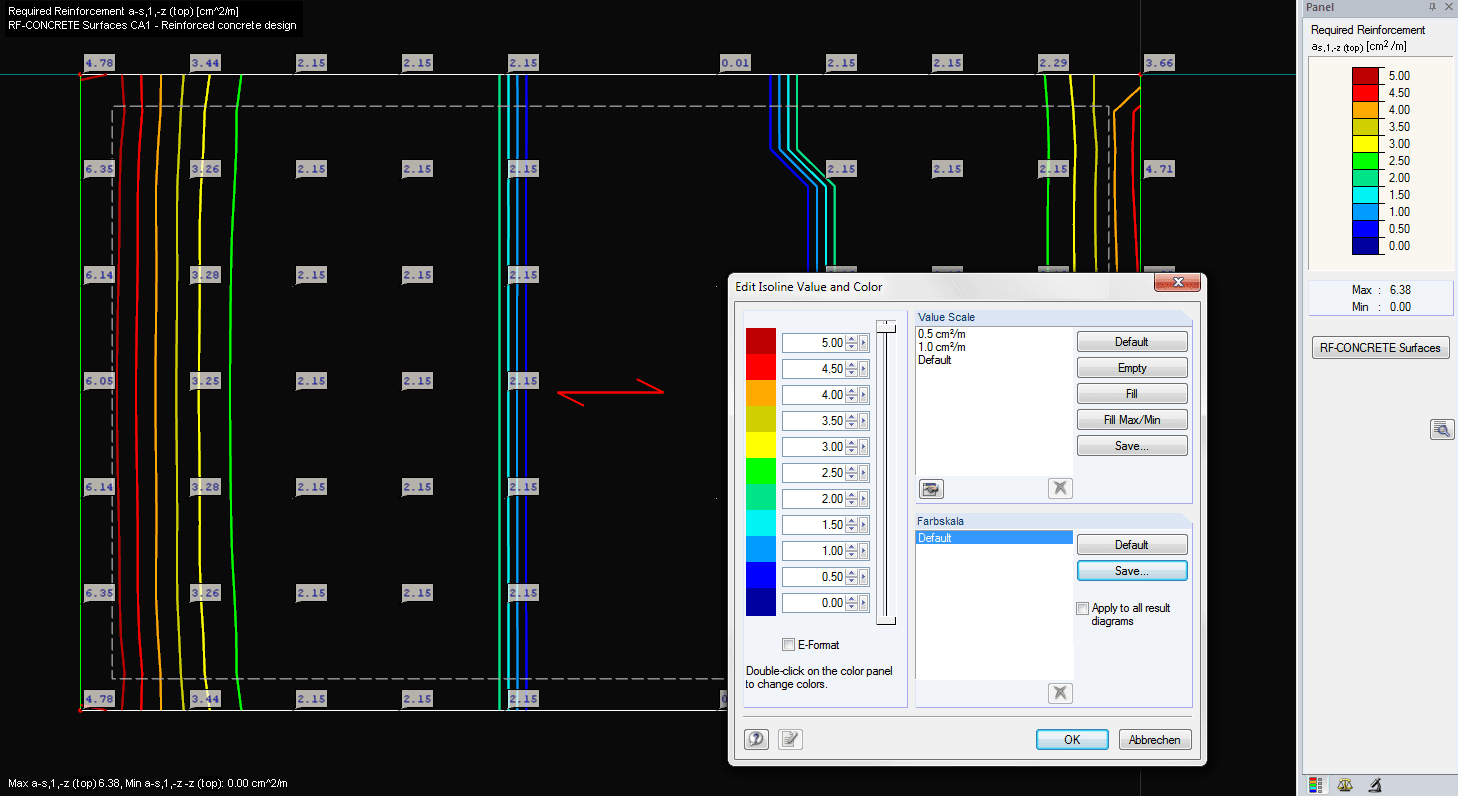This screenshot has width=1458, height=796.
Task: Open the microscope filter tab icon
Action: 1375,785
